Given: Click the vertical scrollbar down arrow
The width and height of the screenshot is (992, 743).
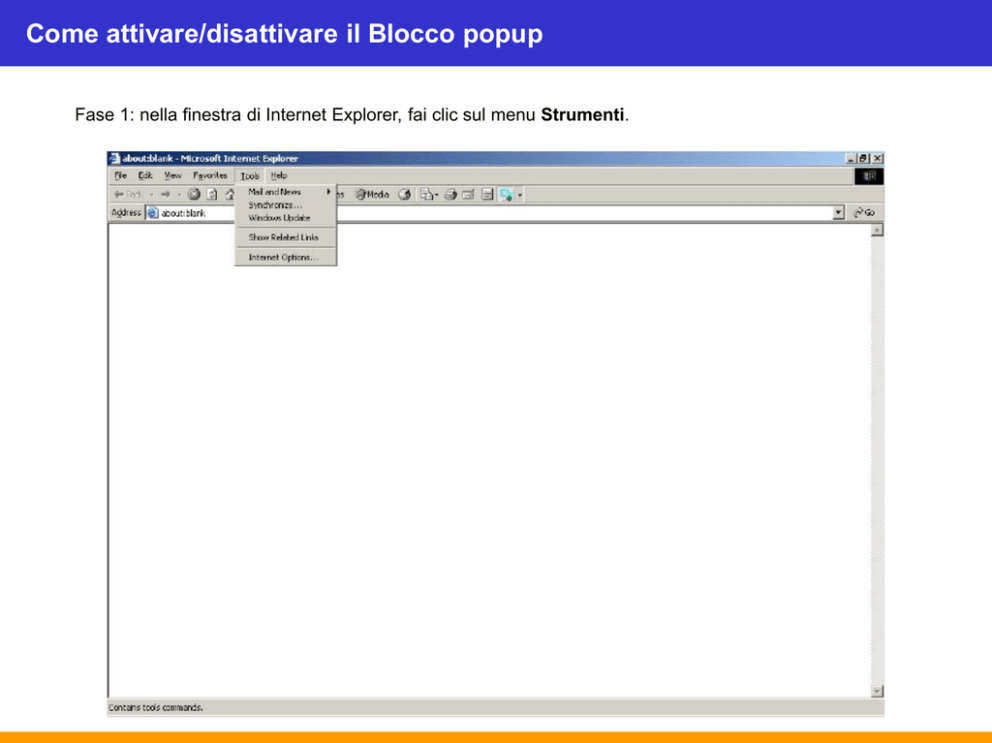Looking at the screenshot, I should (877, 691).
